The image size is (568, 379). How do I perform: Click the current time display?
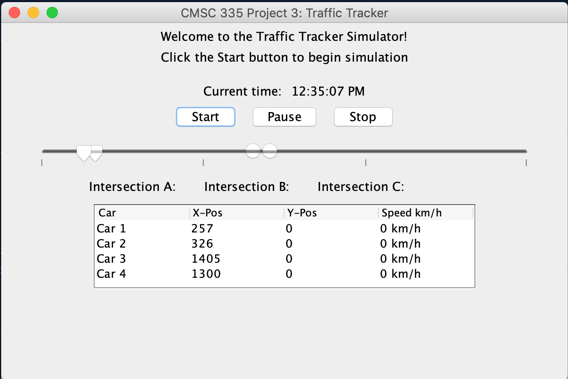328,91
